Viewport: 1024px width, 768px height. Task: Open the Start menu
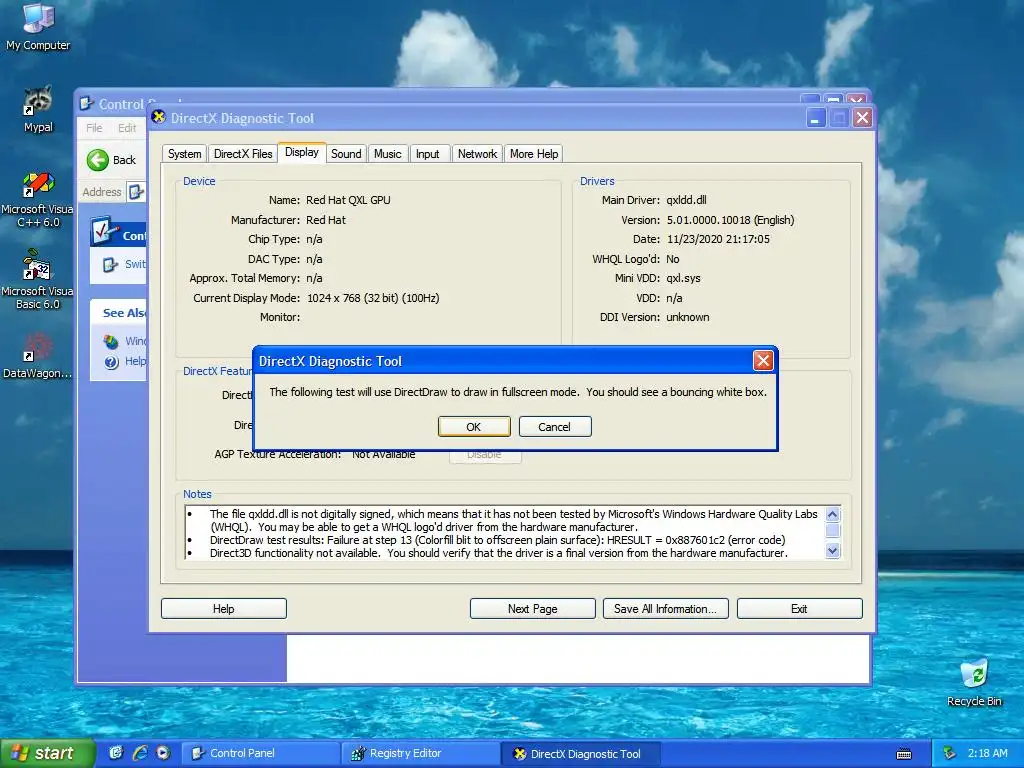click(48, 753)
